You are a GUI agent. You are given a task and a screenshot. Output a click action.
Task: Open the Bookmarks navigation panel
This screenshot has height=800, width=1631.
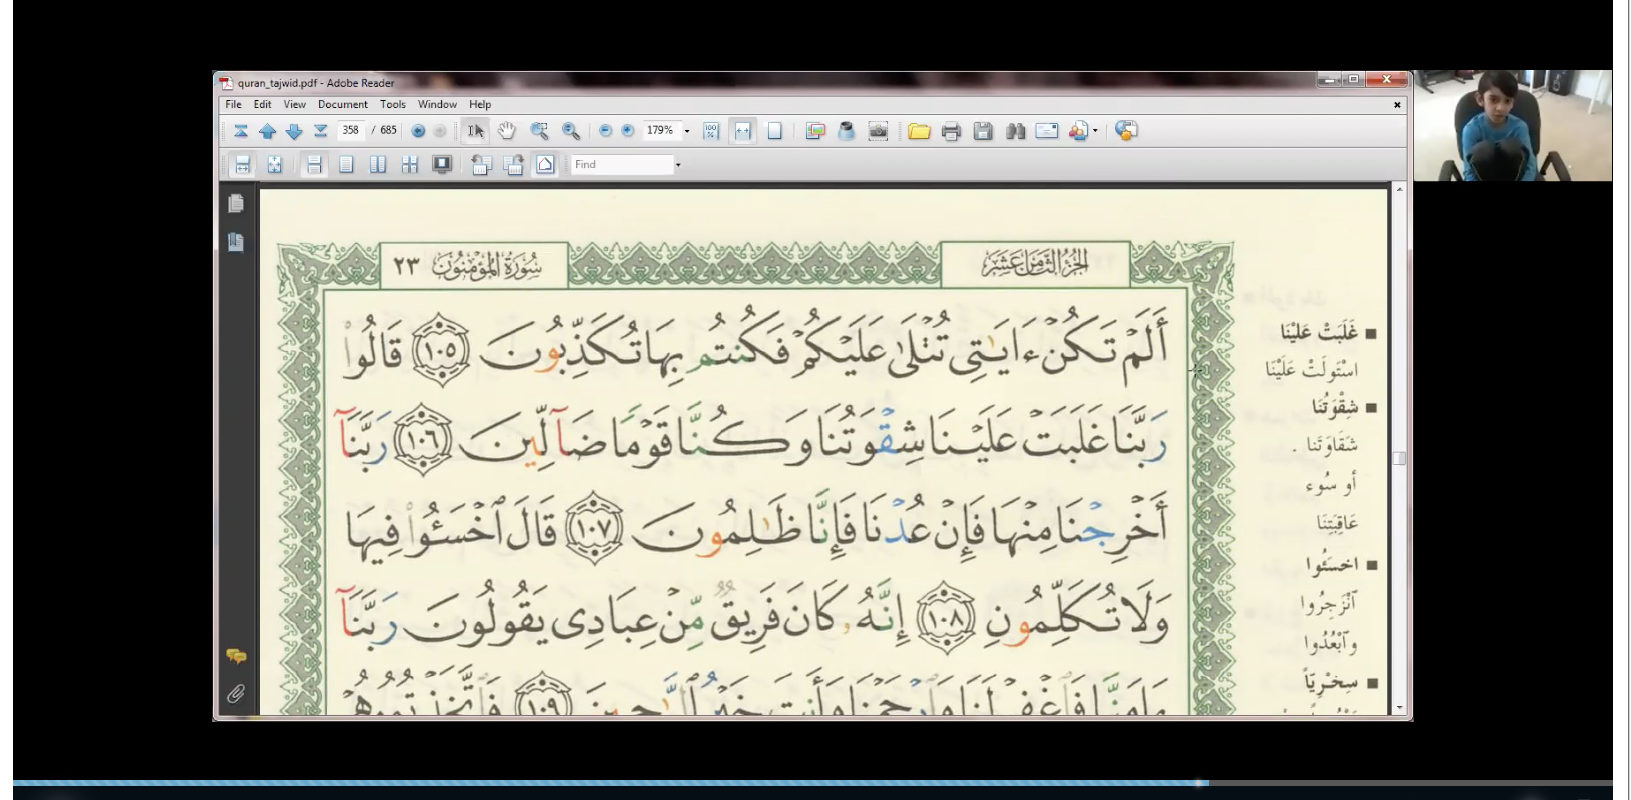pos(236,242)
